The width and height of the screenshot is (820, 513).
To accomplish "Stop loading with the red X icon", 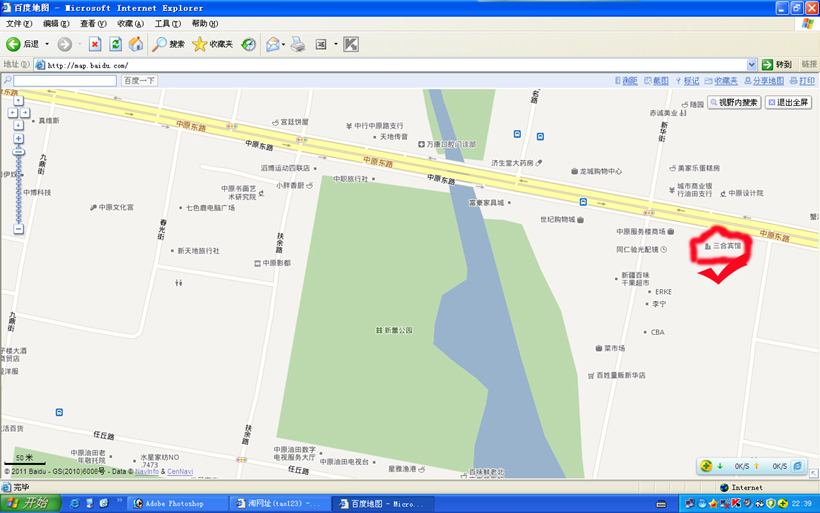I will [x=95, y=44].
